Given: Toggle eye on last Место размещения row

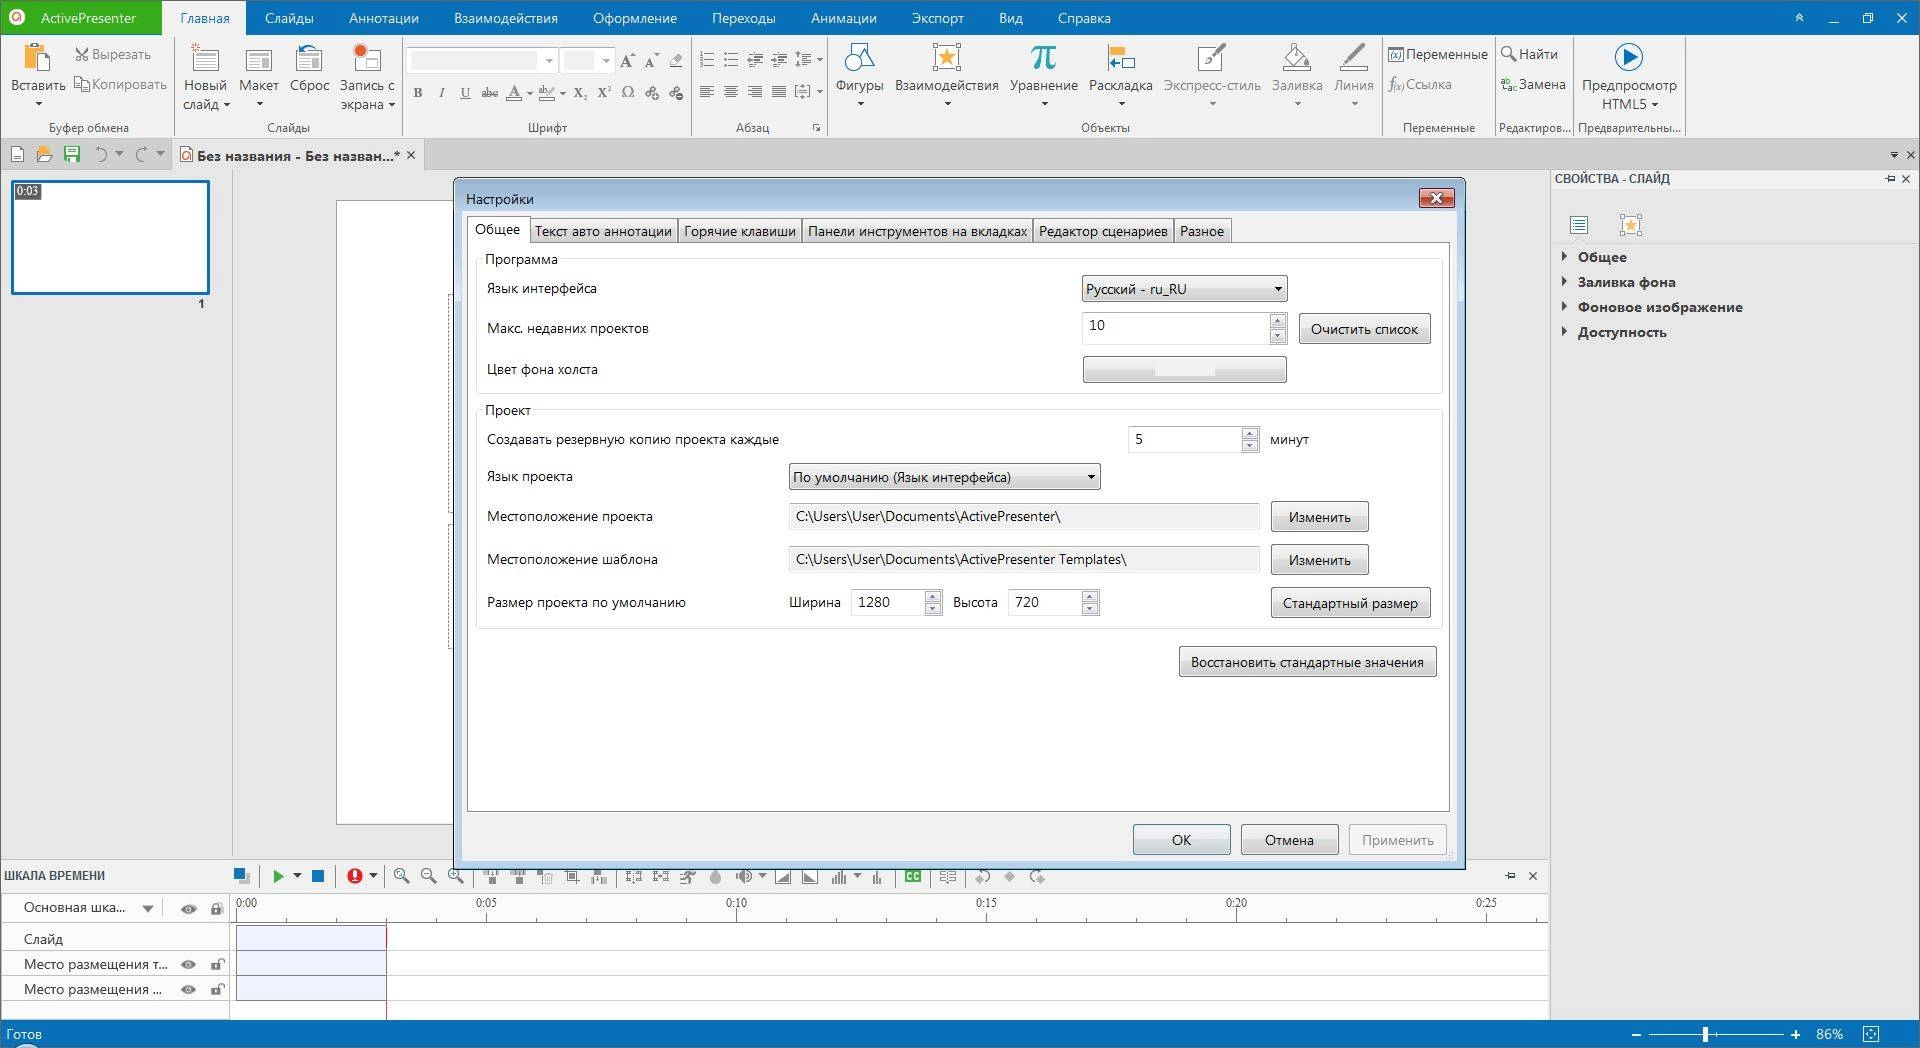Looking at the screenshot, I should click(188, 990).
